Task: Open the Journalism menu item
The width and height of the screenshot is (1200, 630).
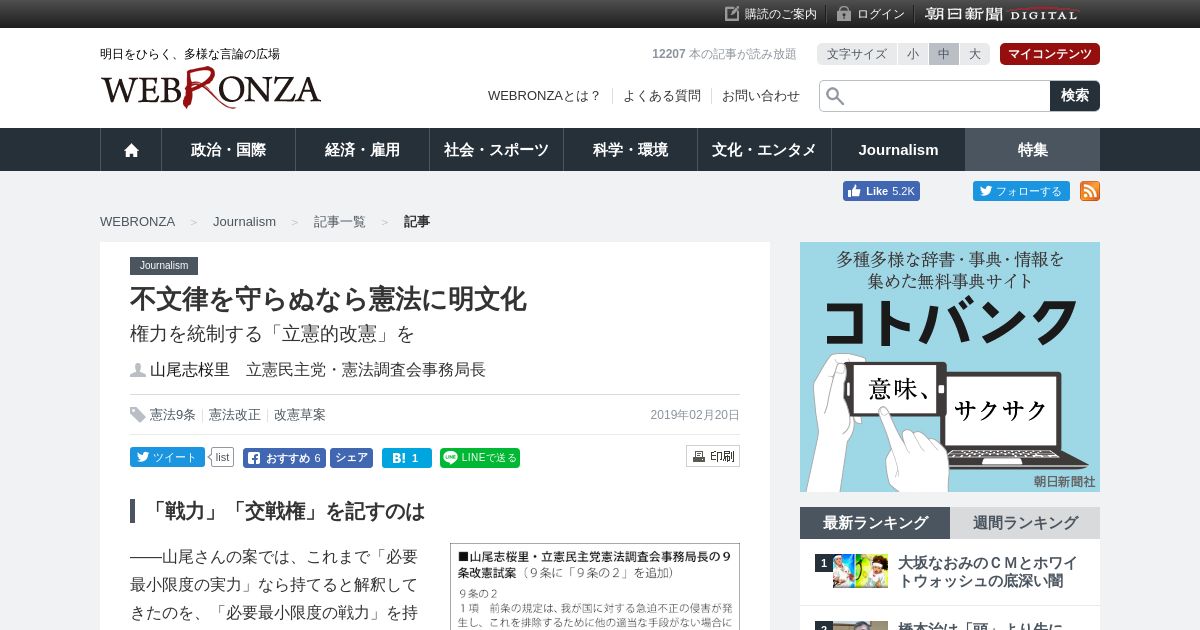Action: pos(898,150)
